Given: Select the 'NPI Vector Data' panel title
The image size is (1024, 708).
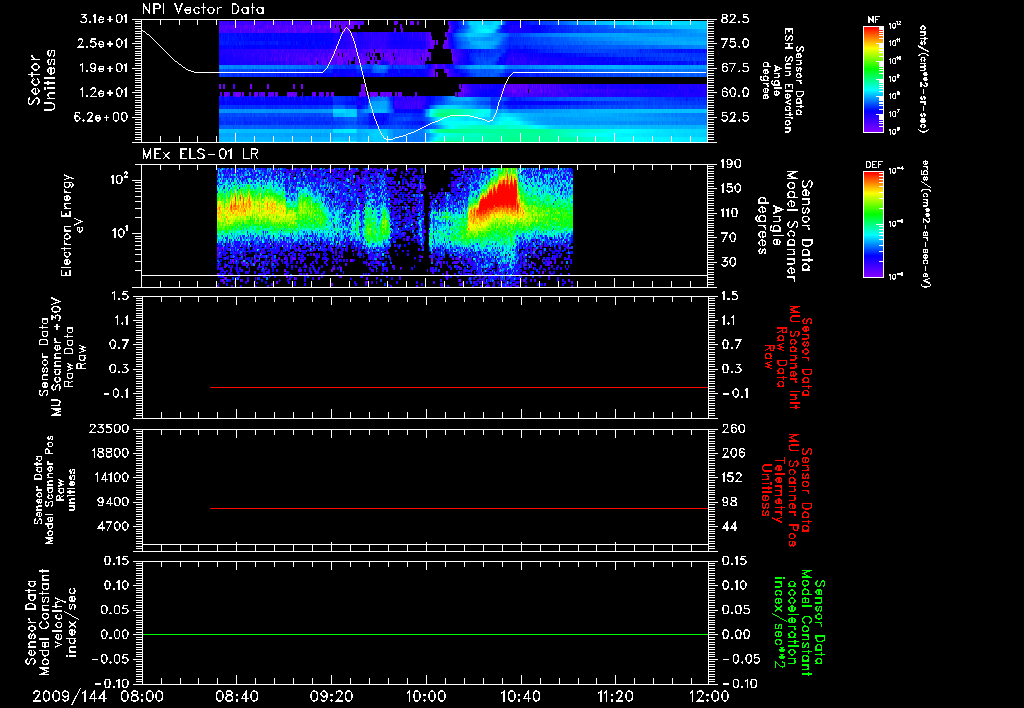Looking at the screenshot, I should point(203,9).
